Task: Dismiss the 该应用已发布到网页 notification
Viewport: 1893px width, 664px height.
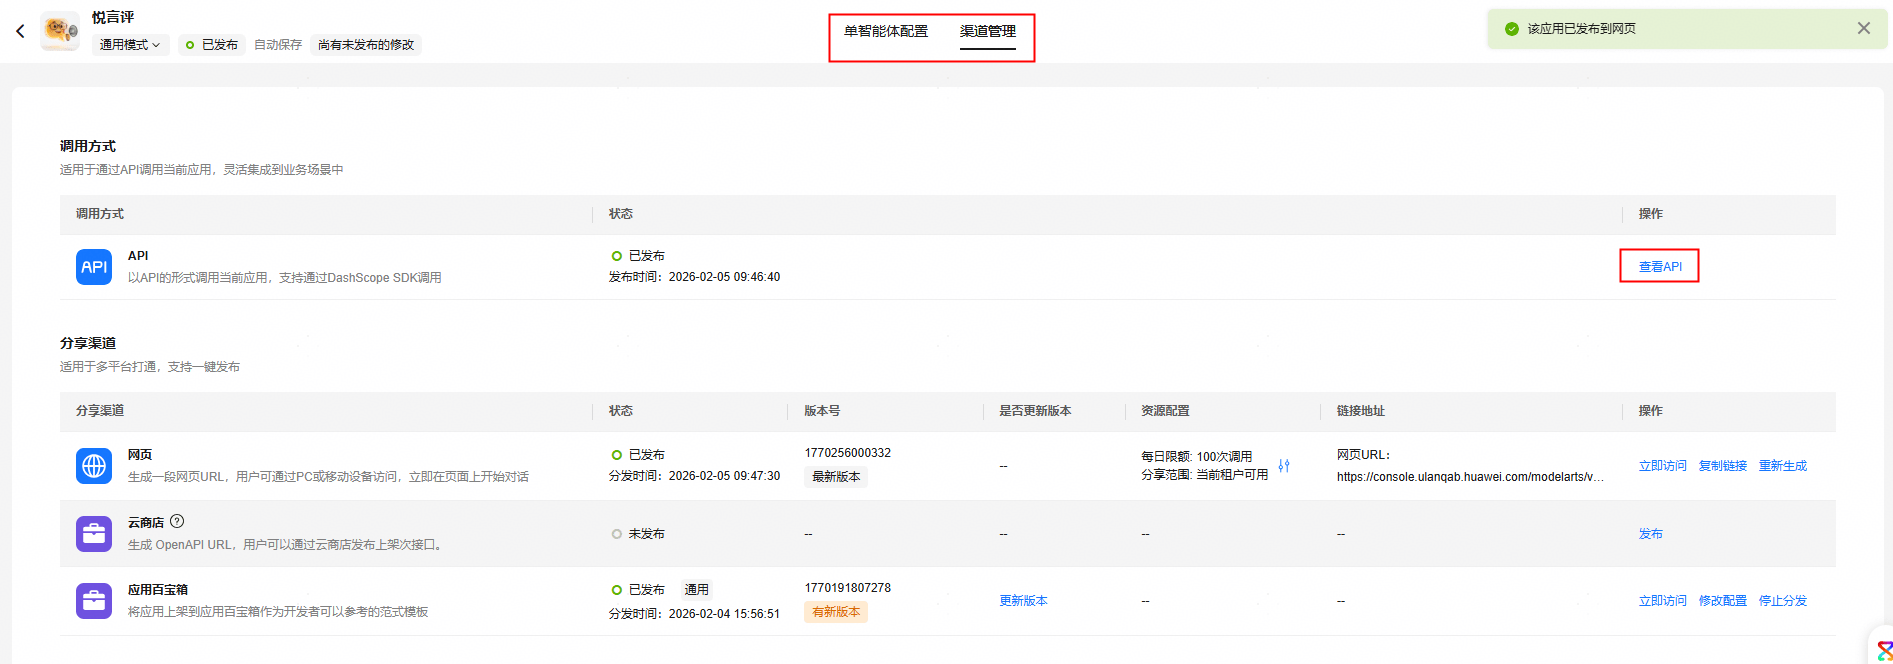Action: 1863,28
